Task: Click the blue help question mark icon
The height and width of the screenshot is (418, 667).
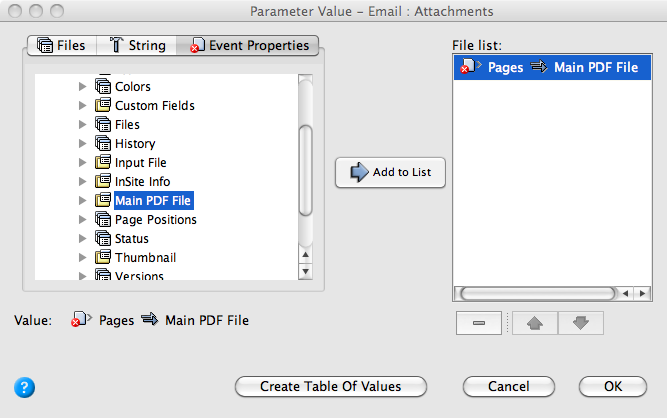Action: tap(24, 387)
